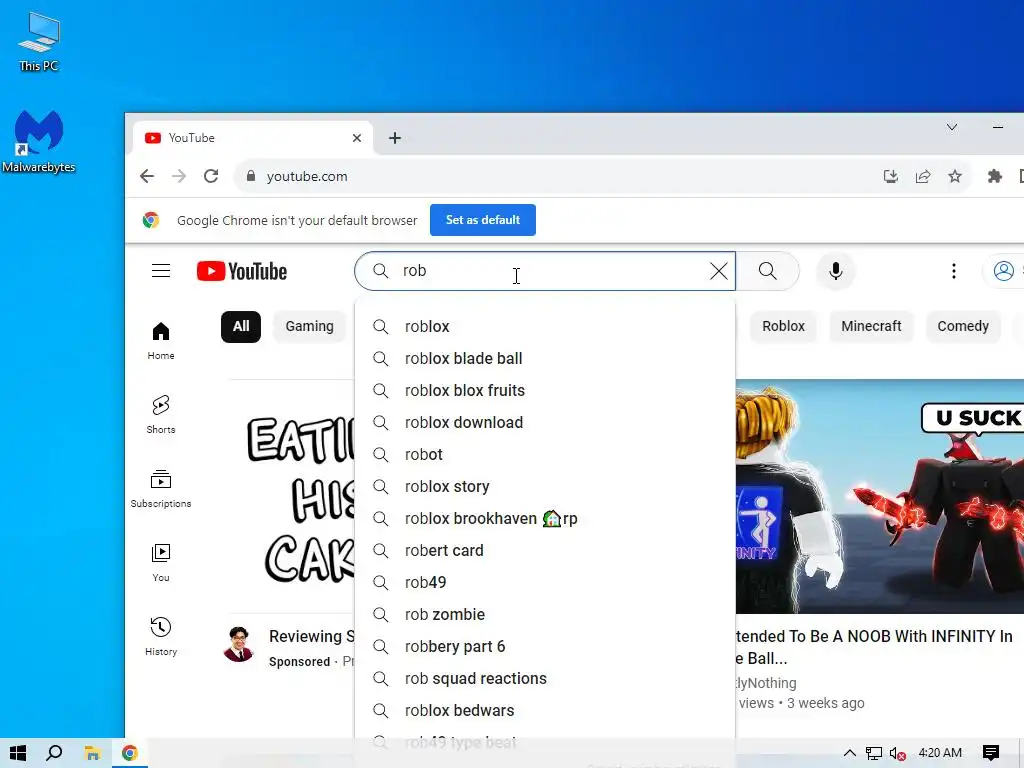1024x768 pixels.
Task: Click the share page icon
Action: (x=923, y=176)
